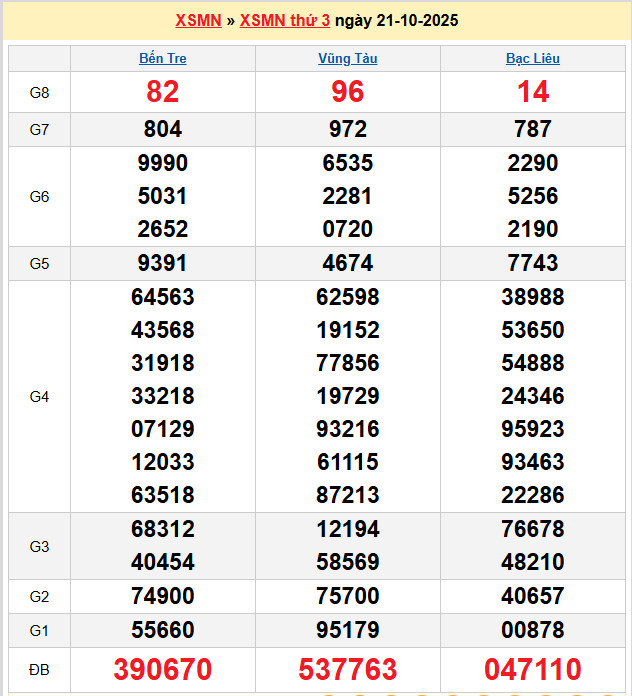Open the XSMN thứ 3 link
This screenshot has height=696, width=632.
(x=284, y=20)
